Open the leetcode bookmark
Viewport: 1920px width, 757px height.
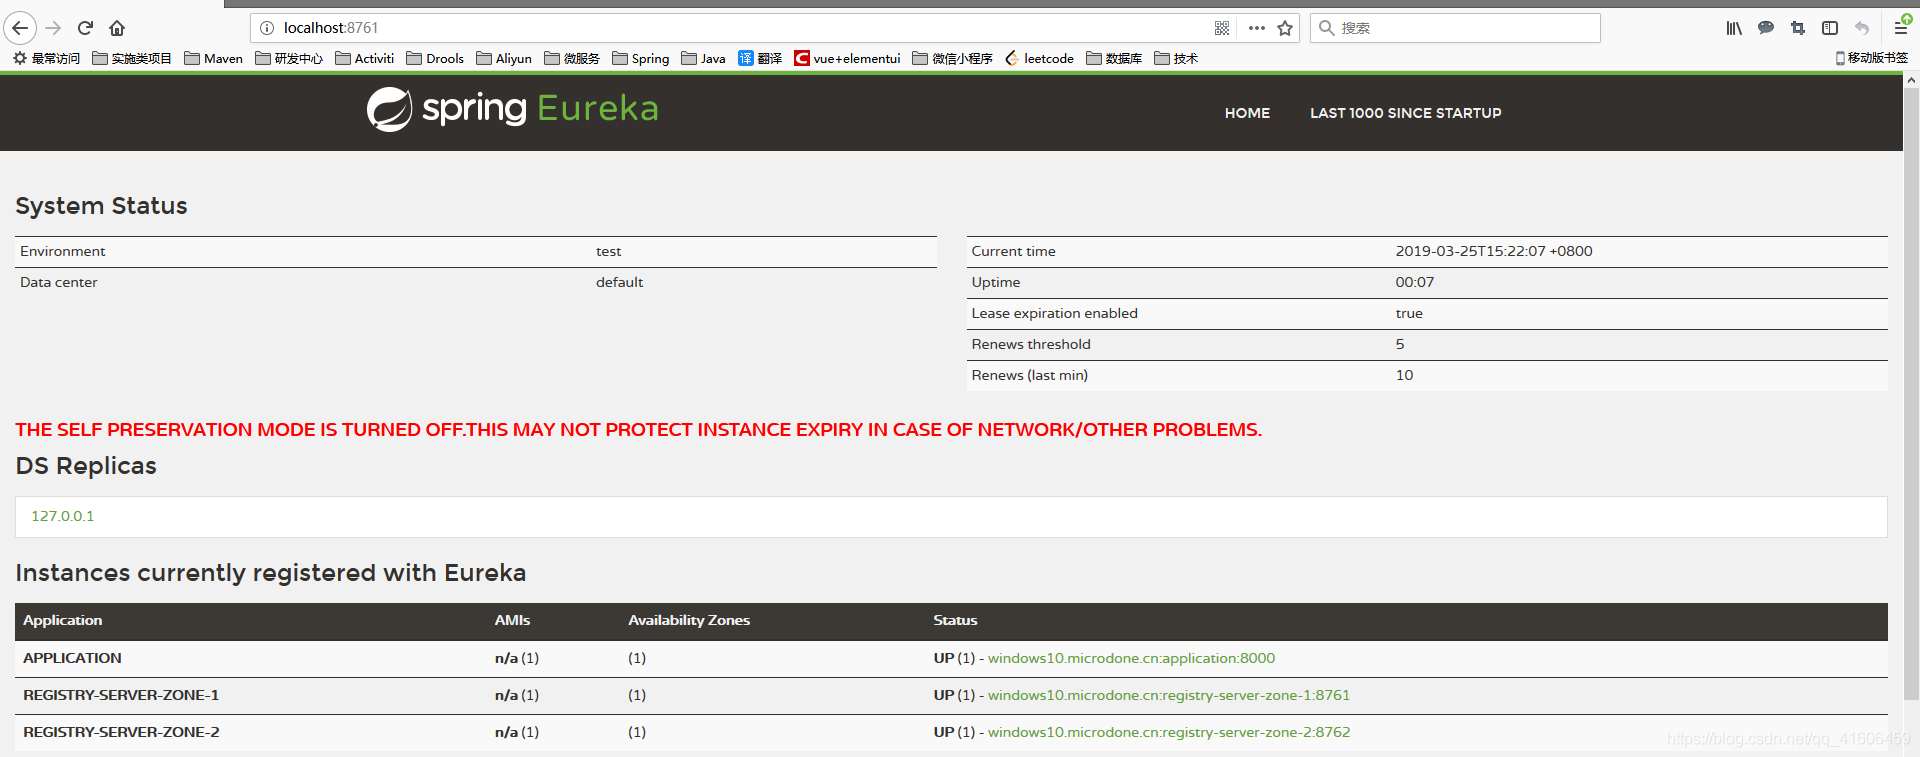(1040, 58)
